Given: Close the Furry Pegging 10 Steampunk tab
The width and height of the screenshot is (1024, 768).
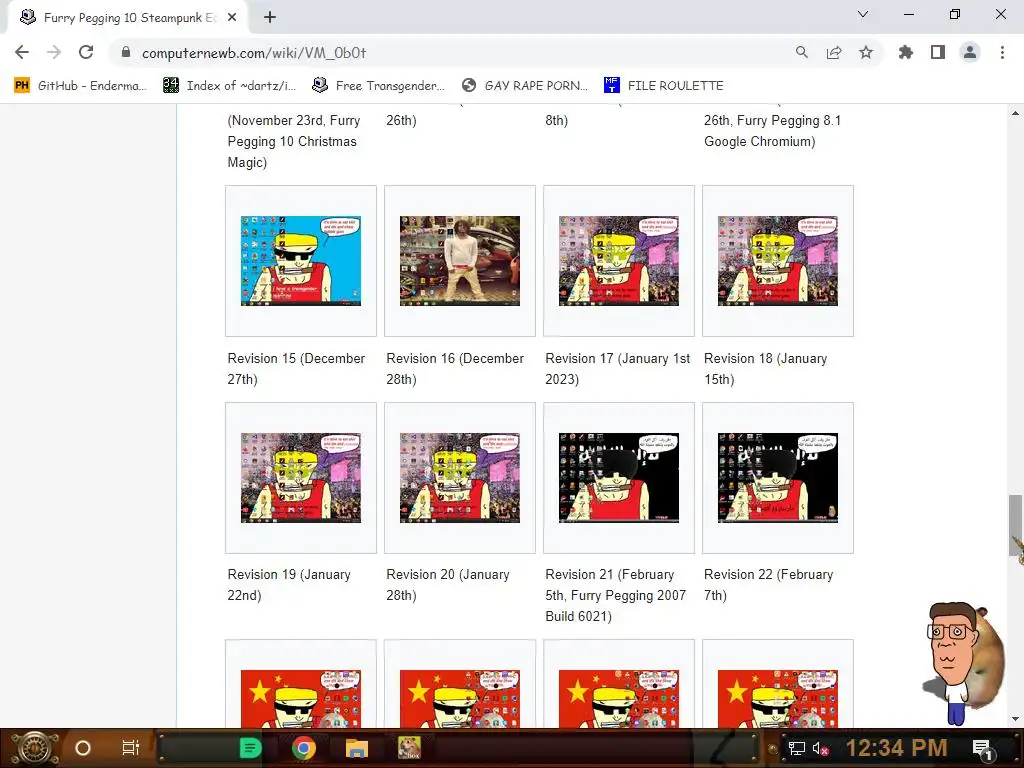Looking at the screenshot, I should coord(232,17).
